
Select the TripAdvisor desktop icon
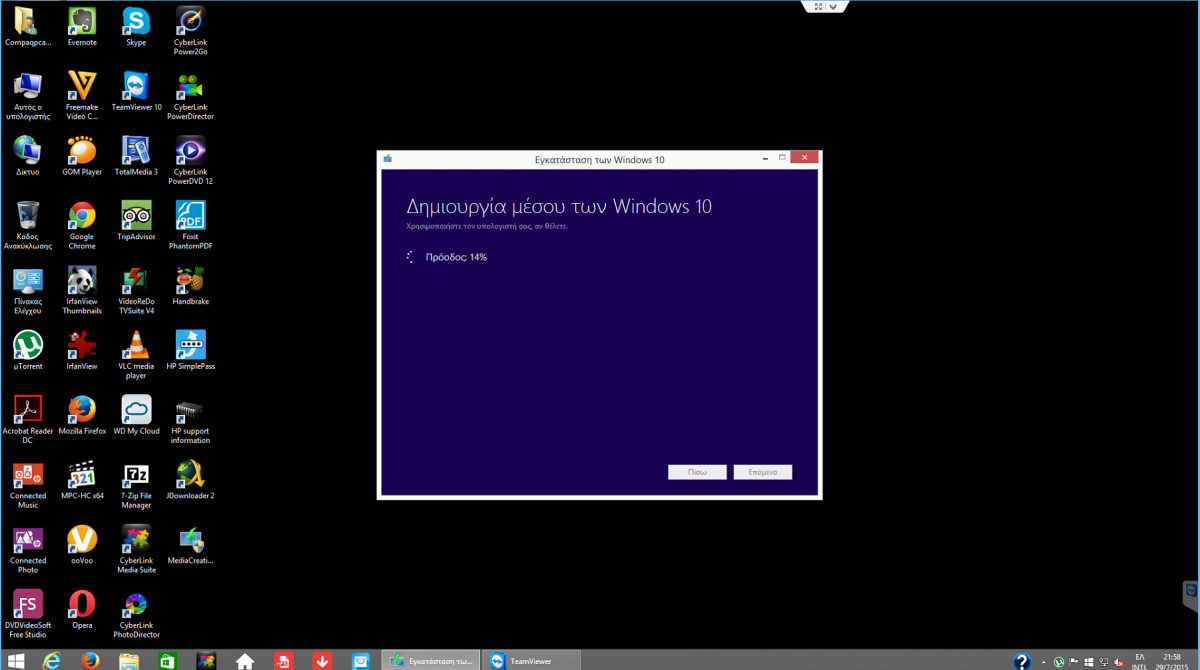pyautogui.click(x=136, y=221)
